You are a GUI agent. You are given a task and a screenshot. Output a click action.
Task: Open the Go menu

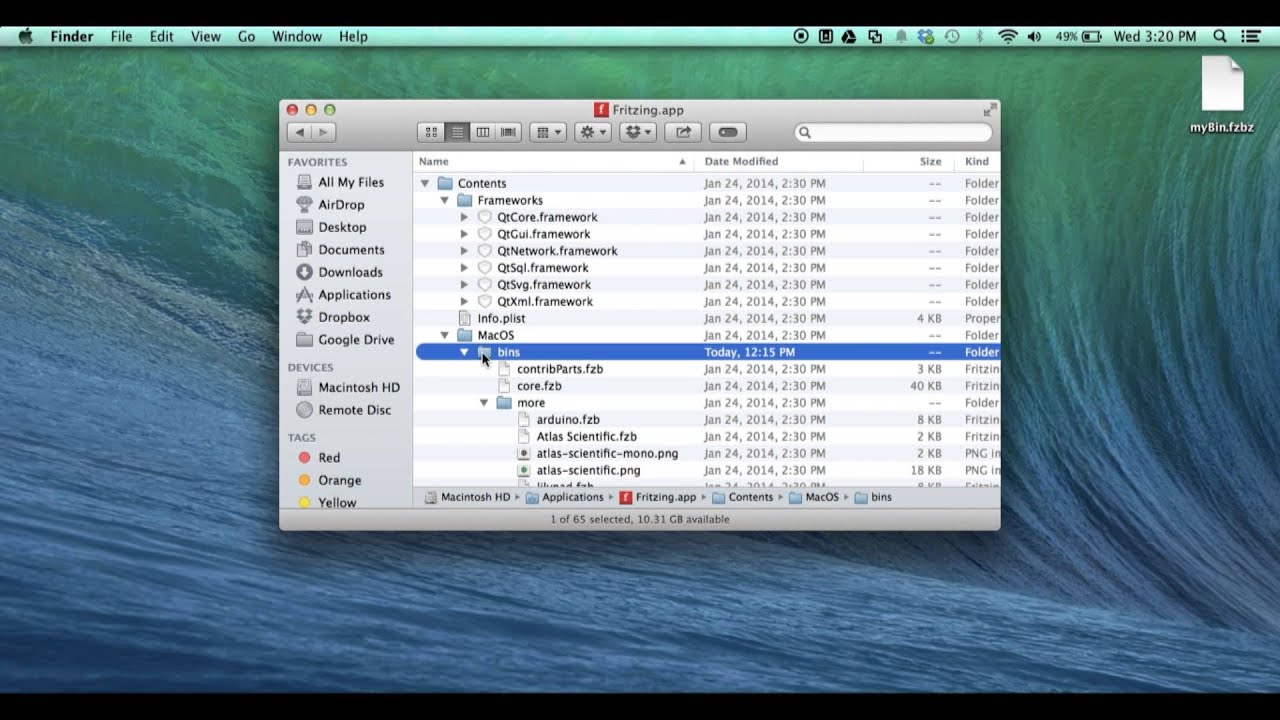pyautogui.click(x=247, y=36)
